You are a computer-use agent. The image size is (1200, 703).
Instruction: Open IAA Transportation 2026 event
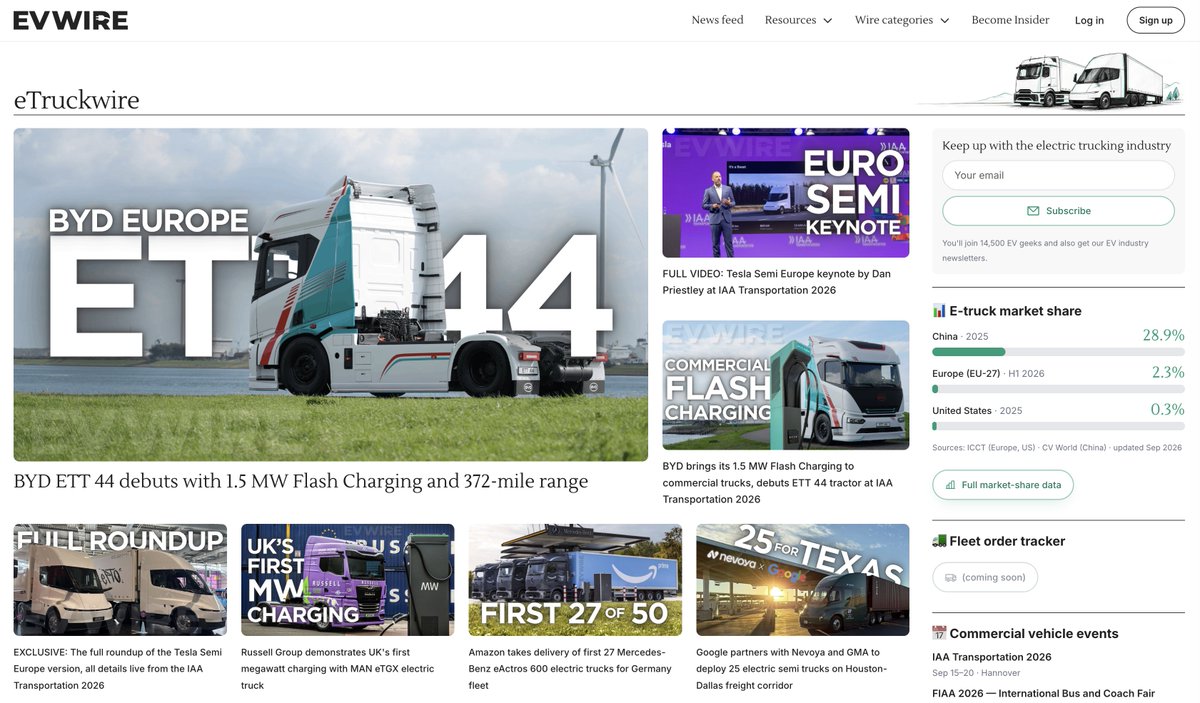pos(992,657)
